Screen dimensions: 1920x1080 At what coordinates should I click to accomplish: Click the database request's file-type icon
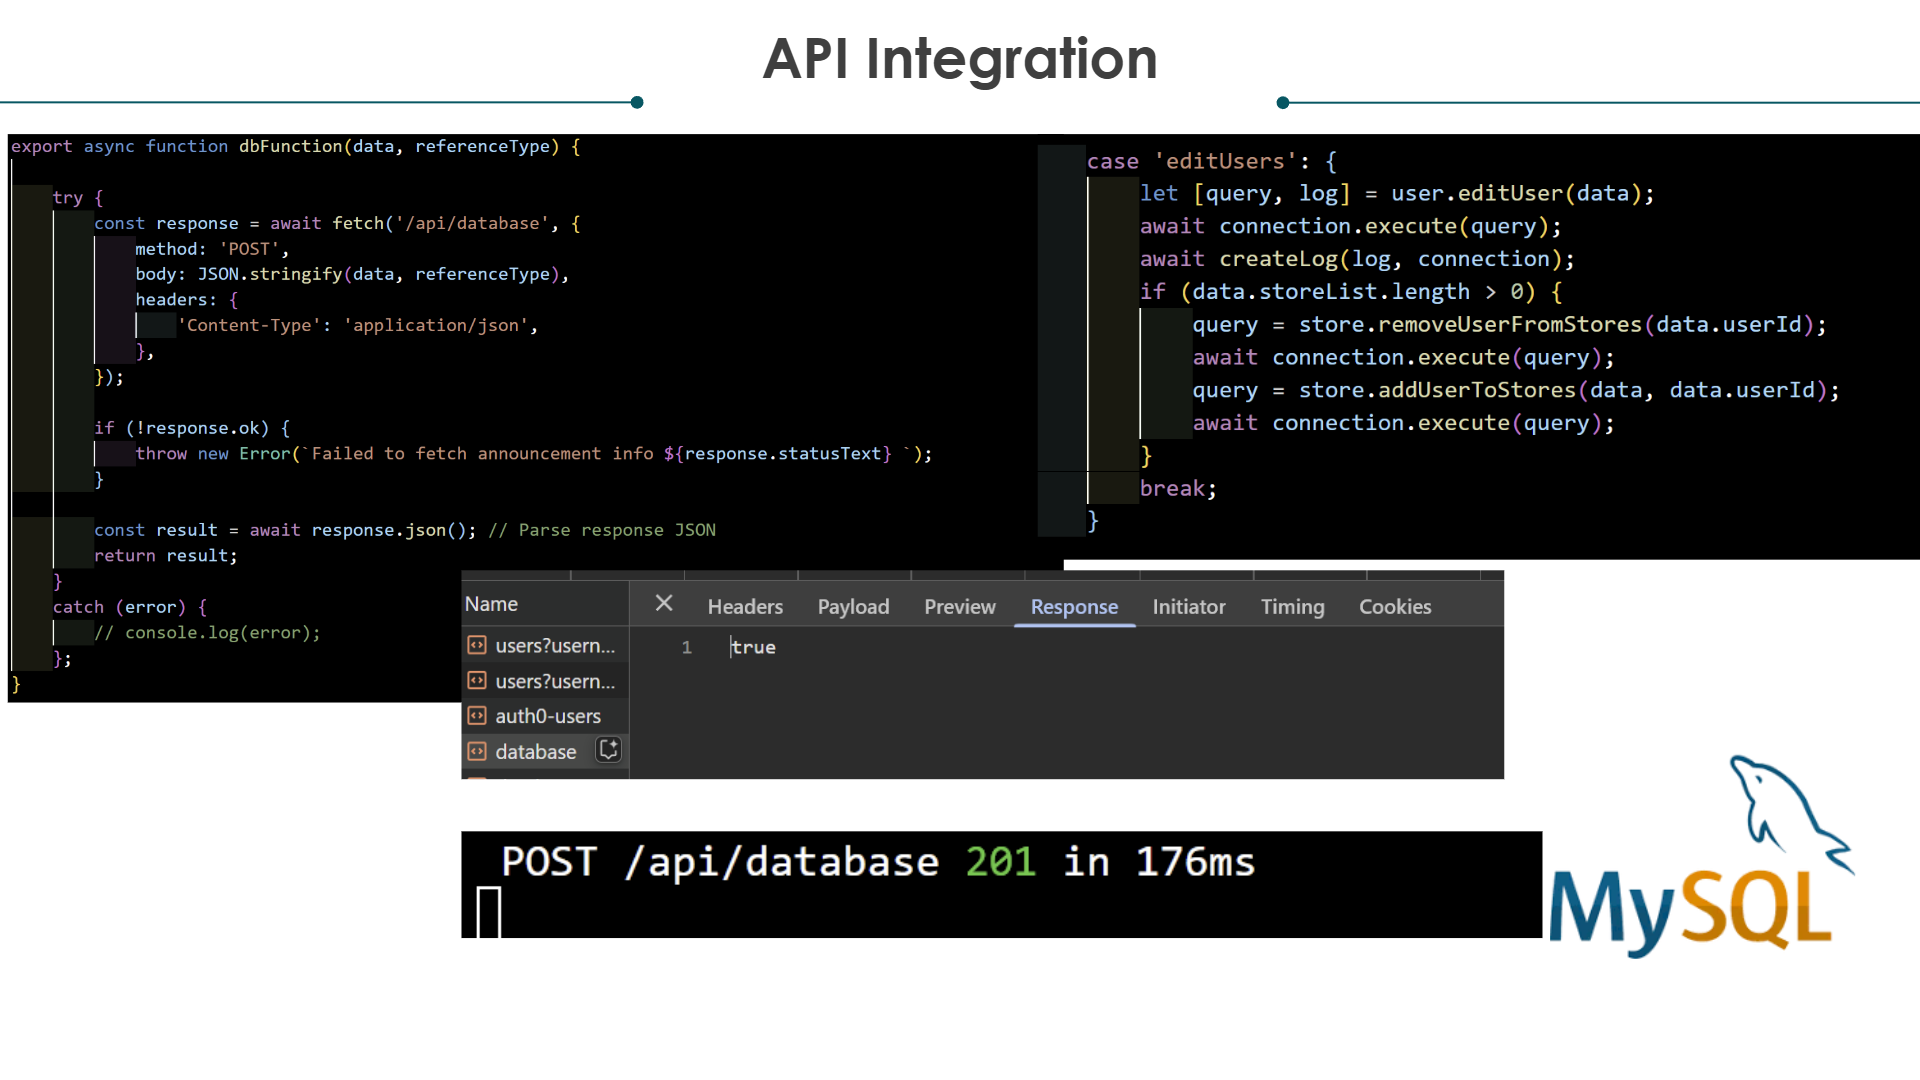coord(477,751)
